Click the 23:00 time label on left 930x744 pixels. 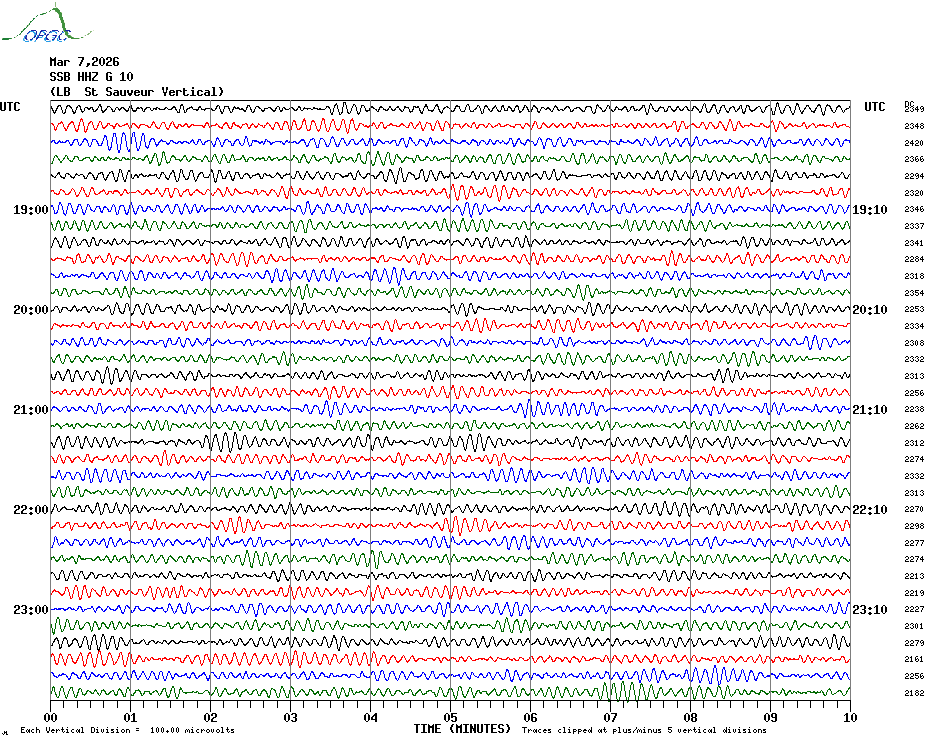click(30, 610)
